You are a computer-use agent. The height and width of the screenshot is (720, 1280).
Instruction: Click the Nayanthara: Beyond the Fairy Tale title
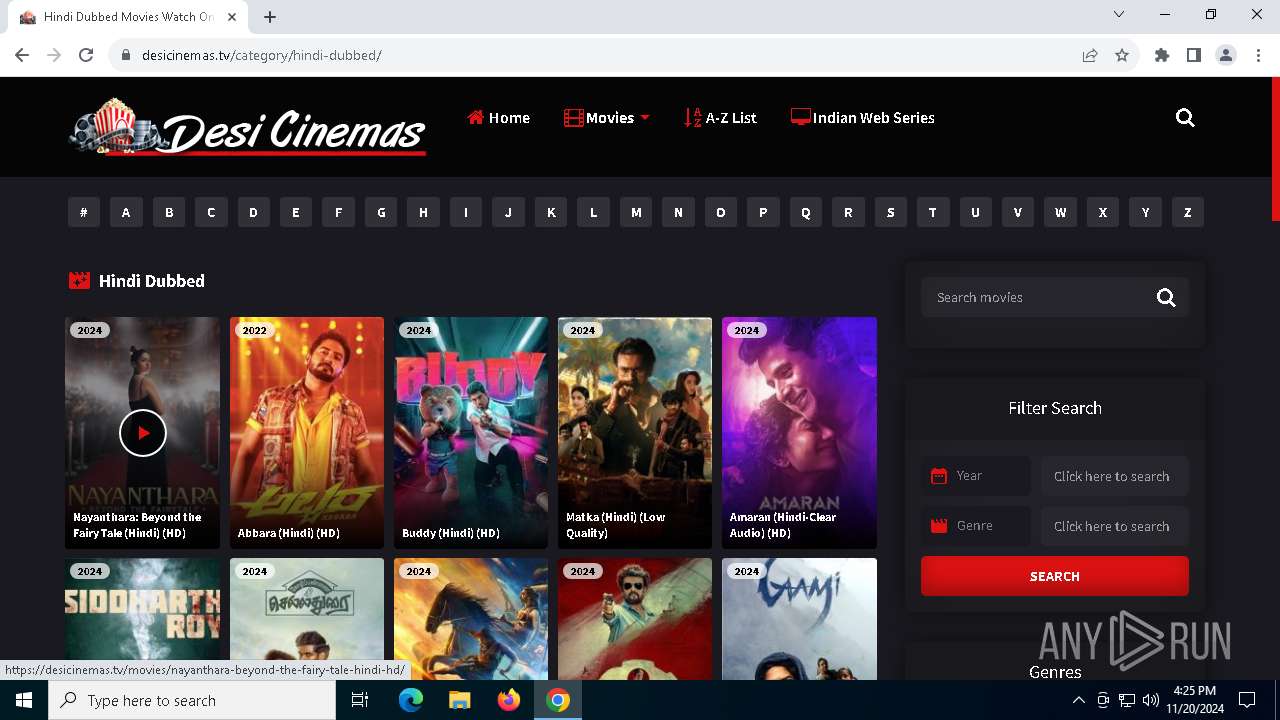pos(137,525)
